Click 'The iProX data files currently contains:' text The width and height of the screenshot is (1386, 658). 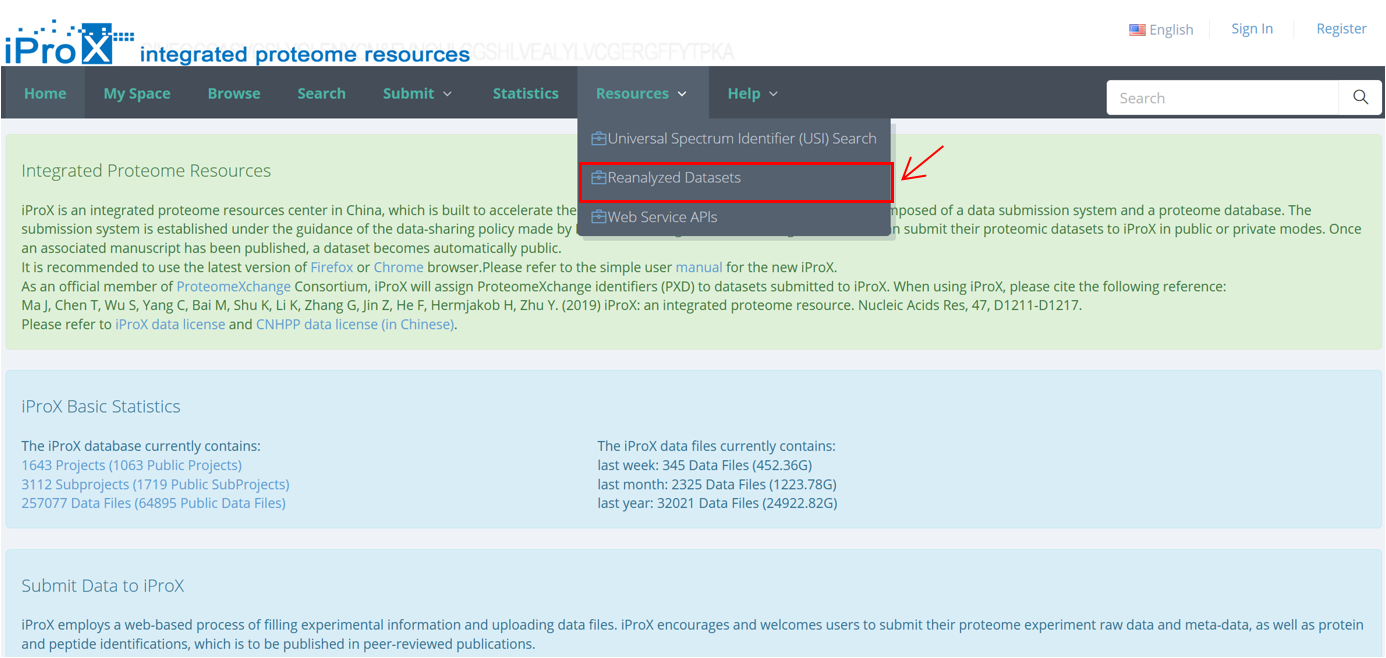(716, 446)
